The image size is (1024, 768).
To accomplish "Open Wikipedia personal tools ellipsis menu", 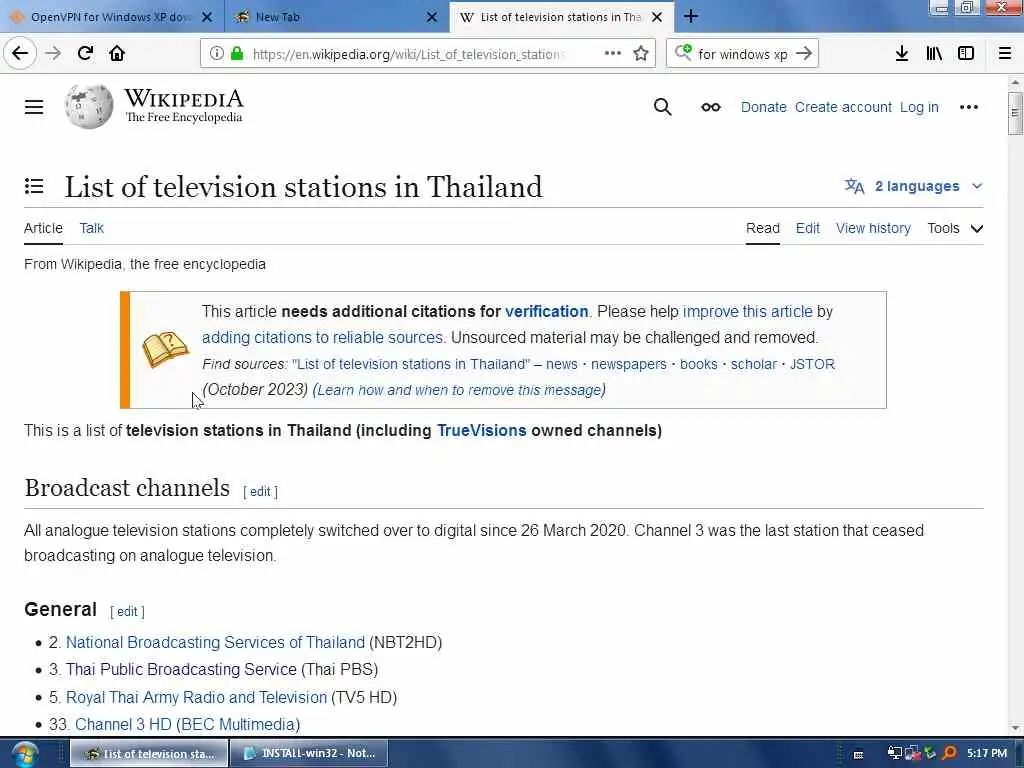I will pos(968,107).
